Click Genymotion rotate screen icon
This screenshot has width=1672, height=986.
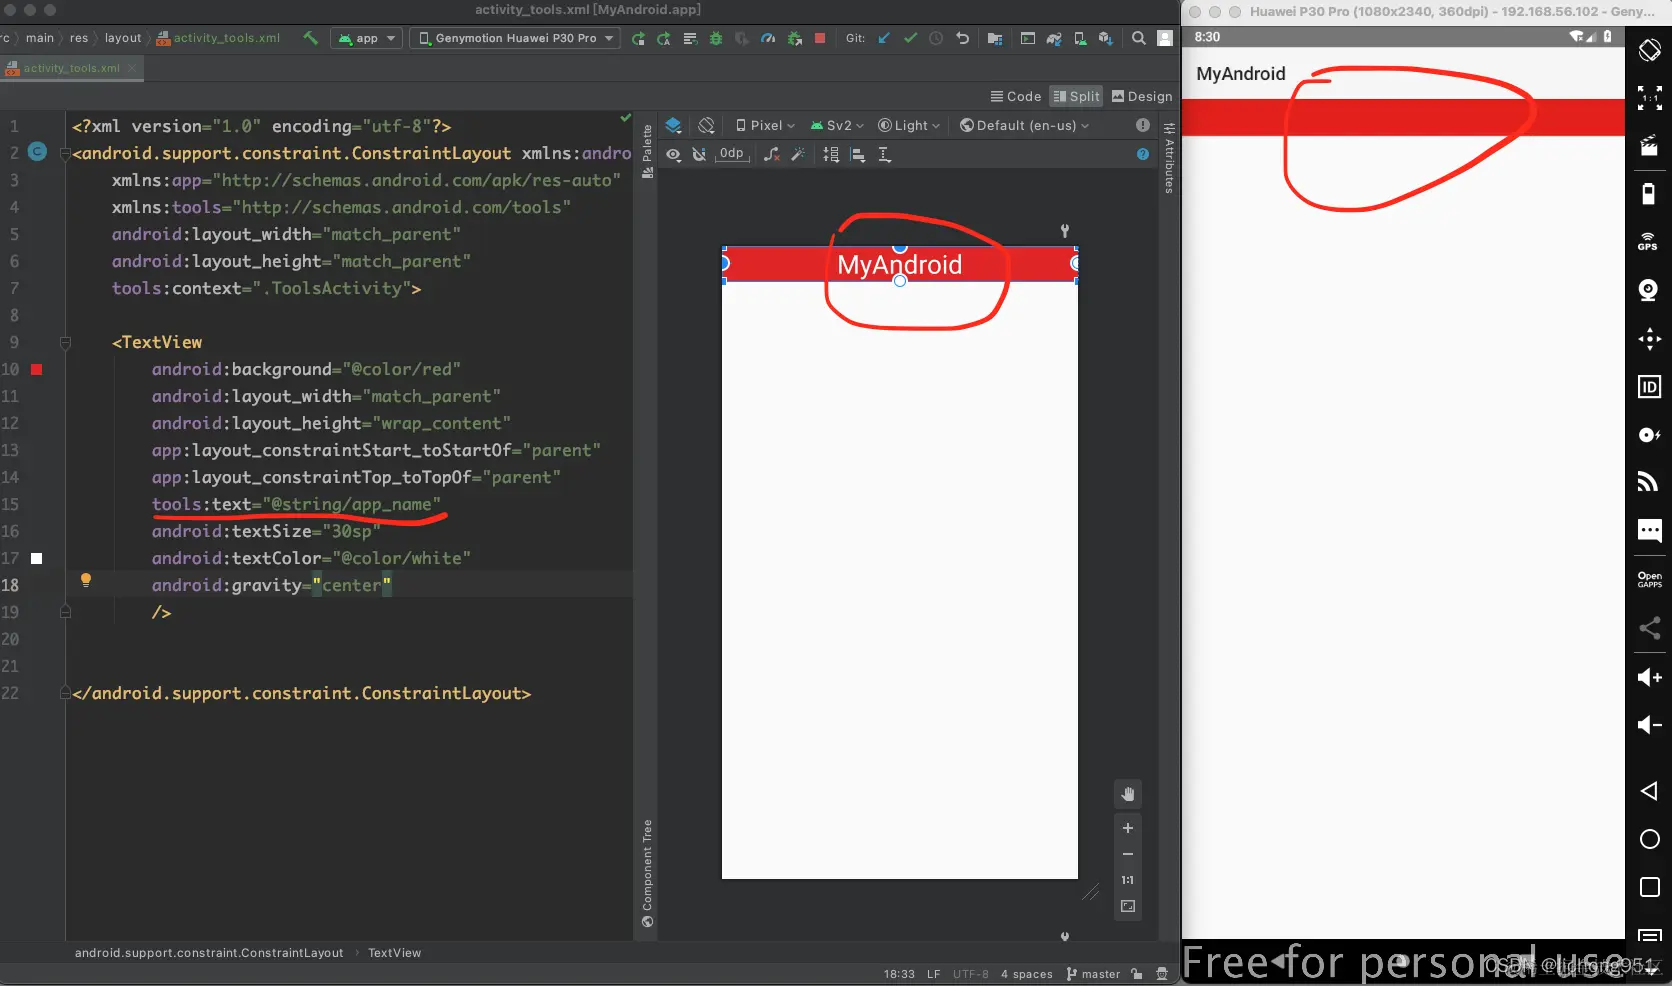[x=1650, y=50]
